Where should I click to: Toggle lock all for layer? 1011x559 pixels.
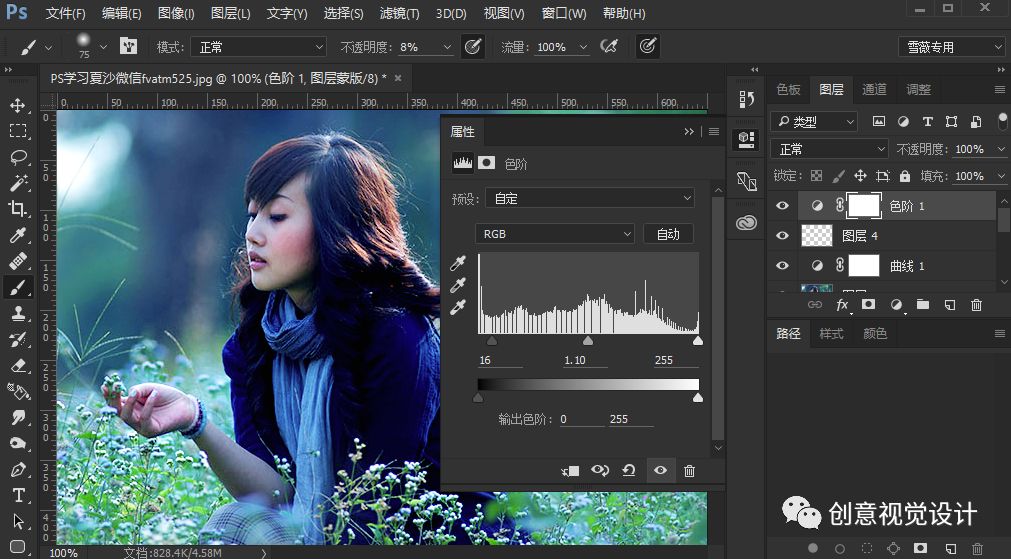click(905, 176)
